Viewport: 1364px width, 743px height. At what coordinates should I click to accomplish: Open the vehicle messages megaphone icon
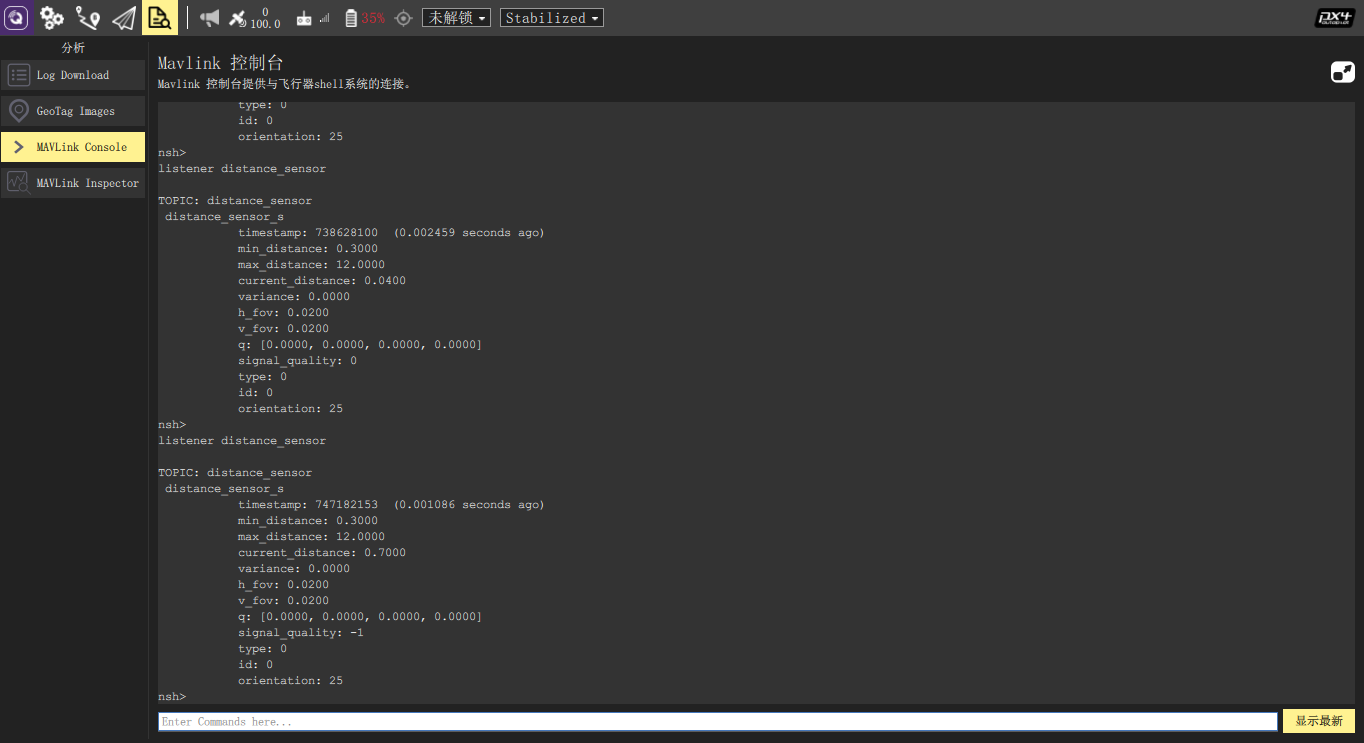208,17
